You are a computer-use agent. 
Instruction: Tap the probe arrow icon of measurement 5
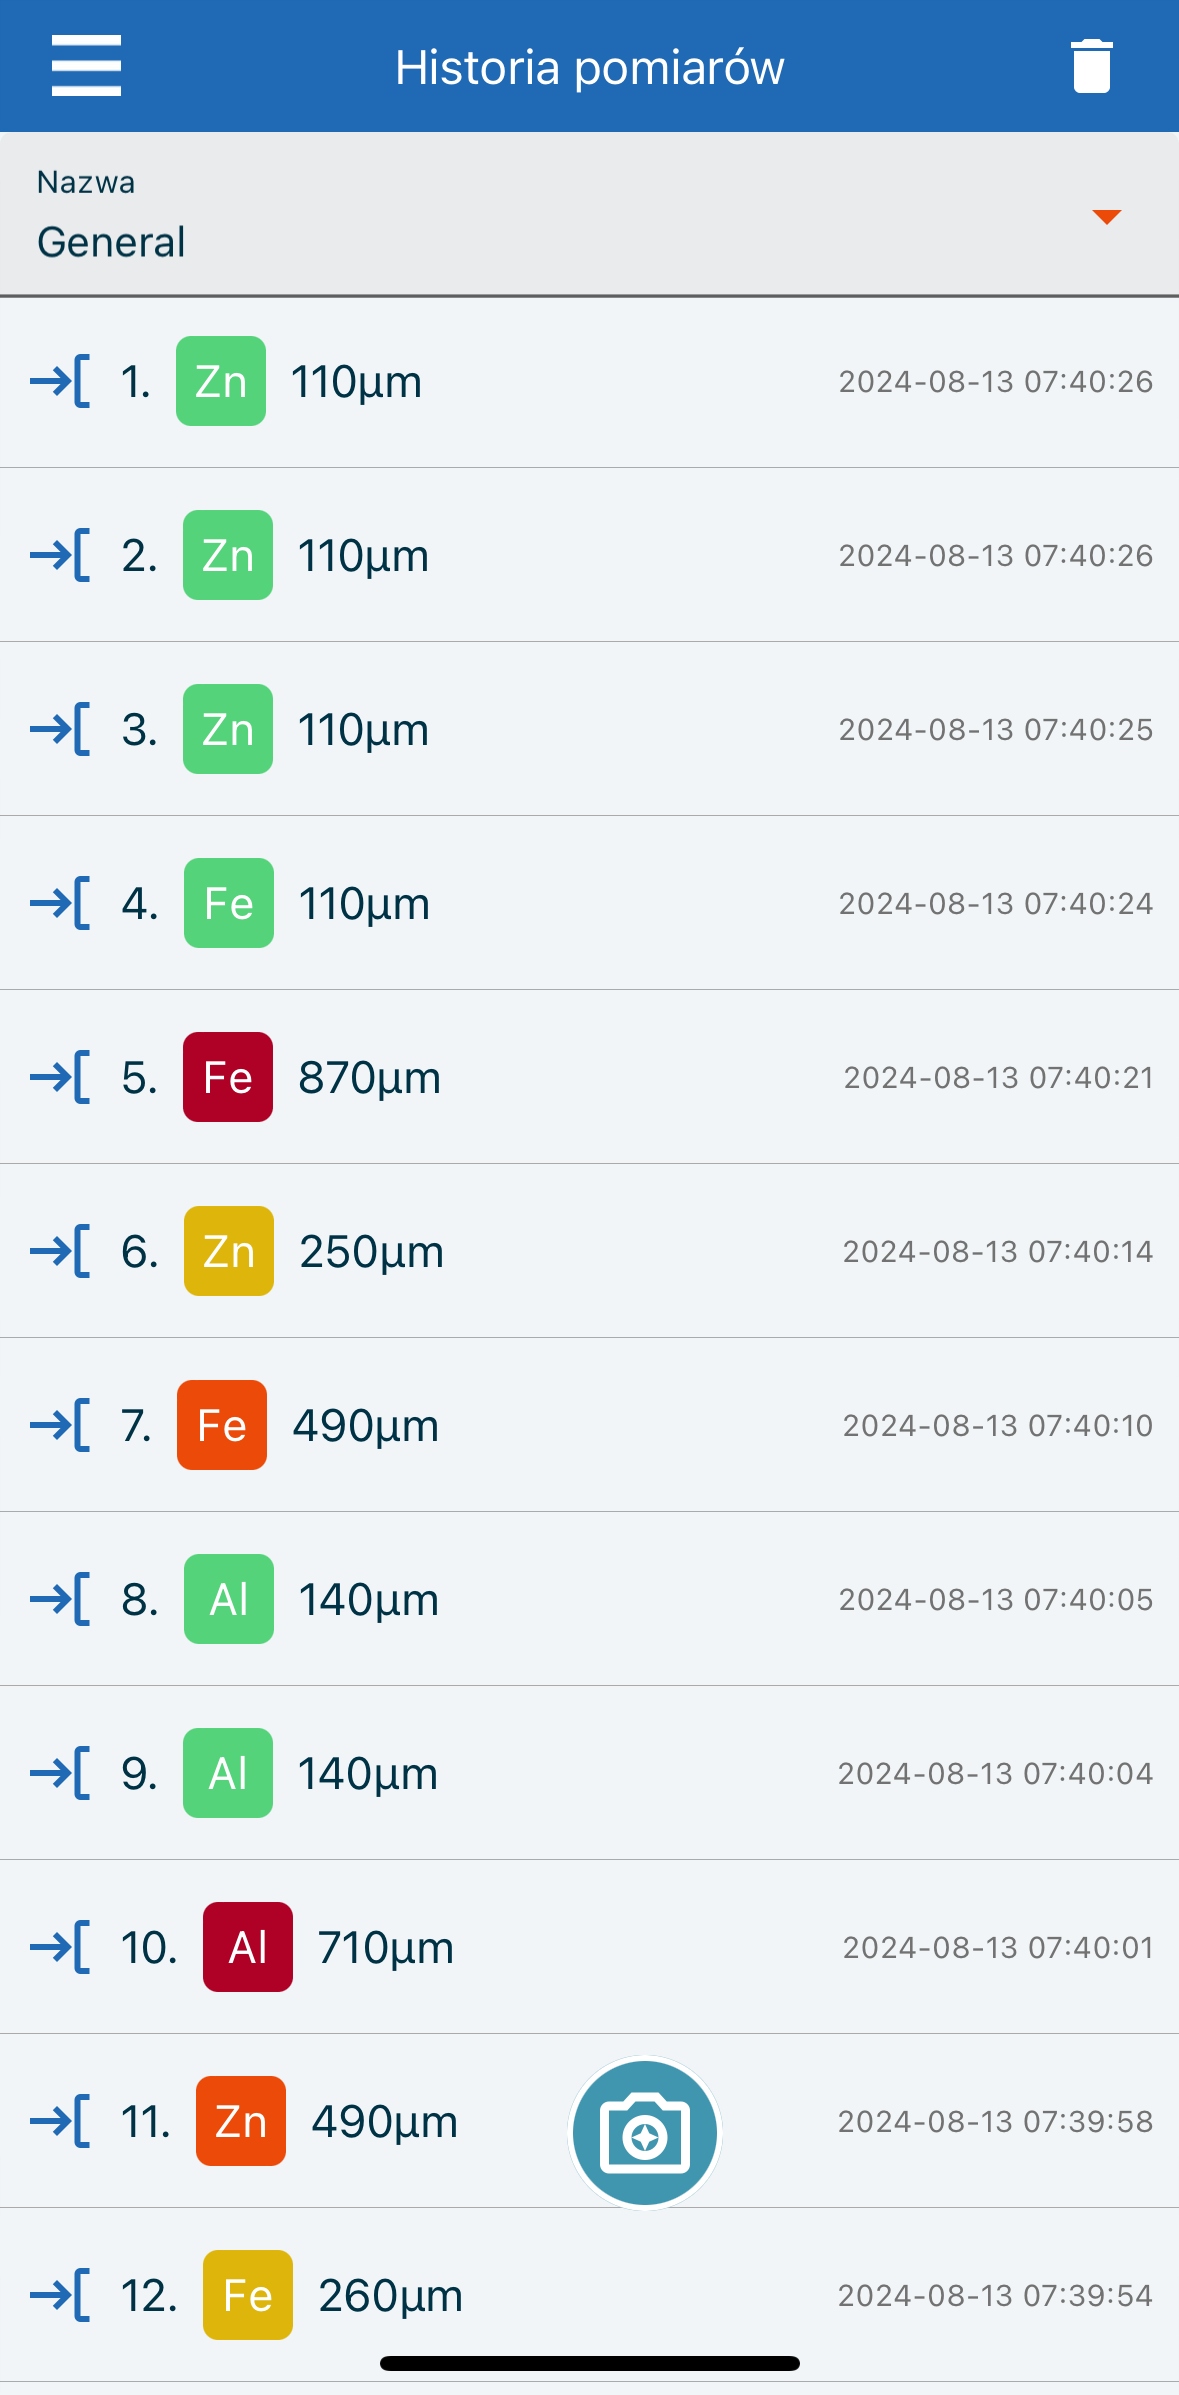coord(60,1077)
